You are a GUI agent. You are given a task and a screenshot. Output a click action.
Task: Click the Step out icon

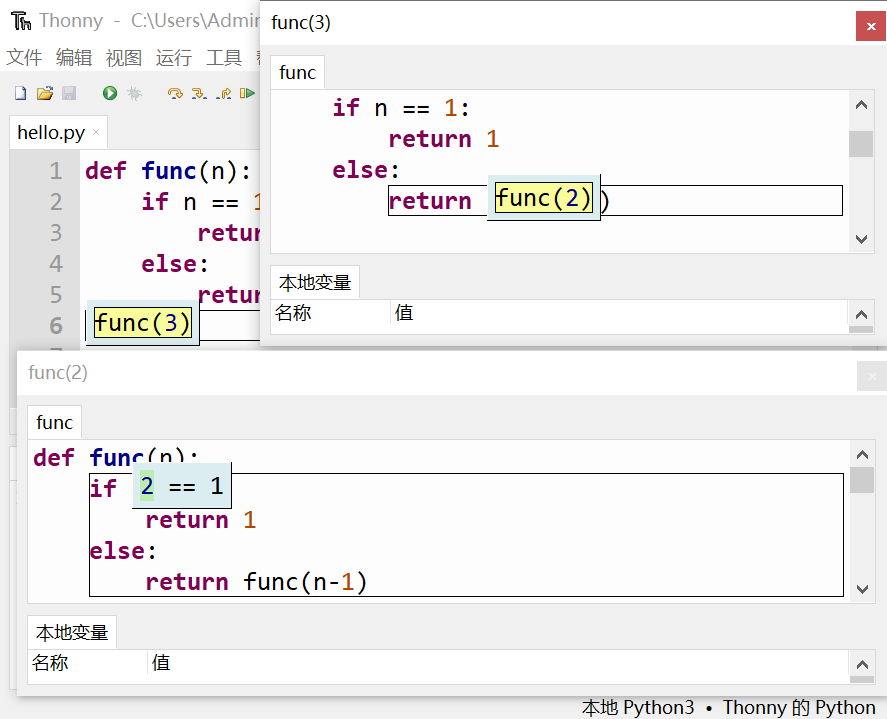pos(224,93)
